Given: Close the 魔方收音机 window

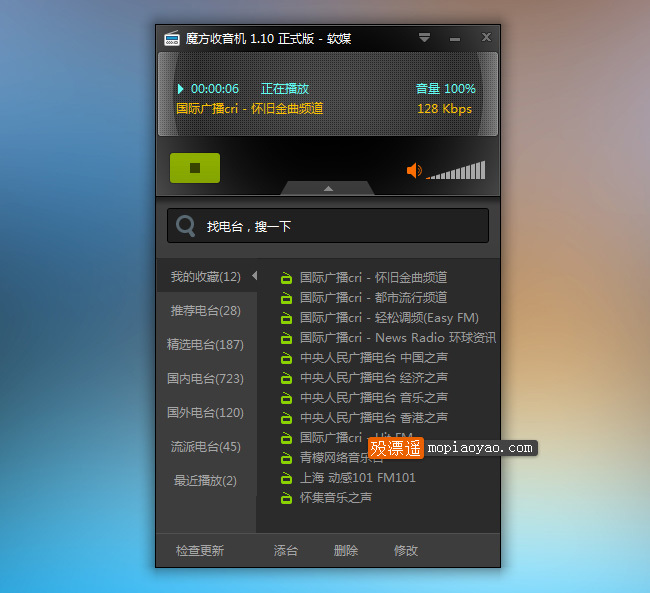Looking at the screenshot, I should coord(486,37).
